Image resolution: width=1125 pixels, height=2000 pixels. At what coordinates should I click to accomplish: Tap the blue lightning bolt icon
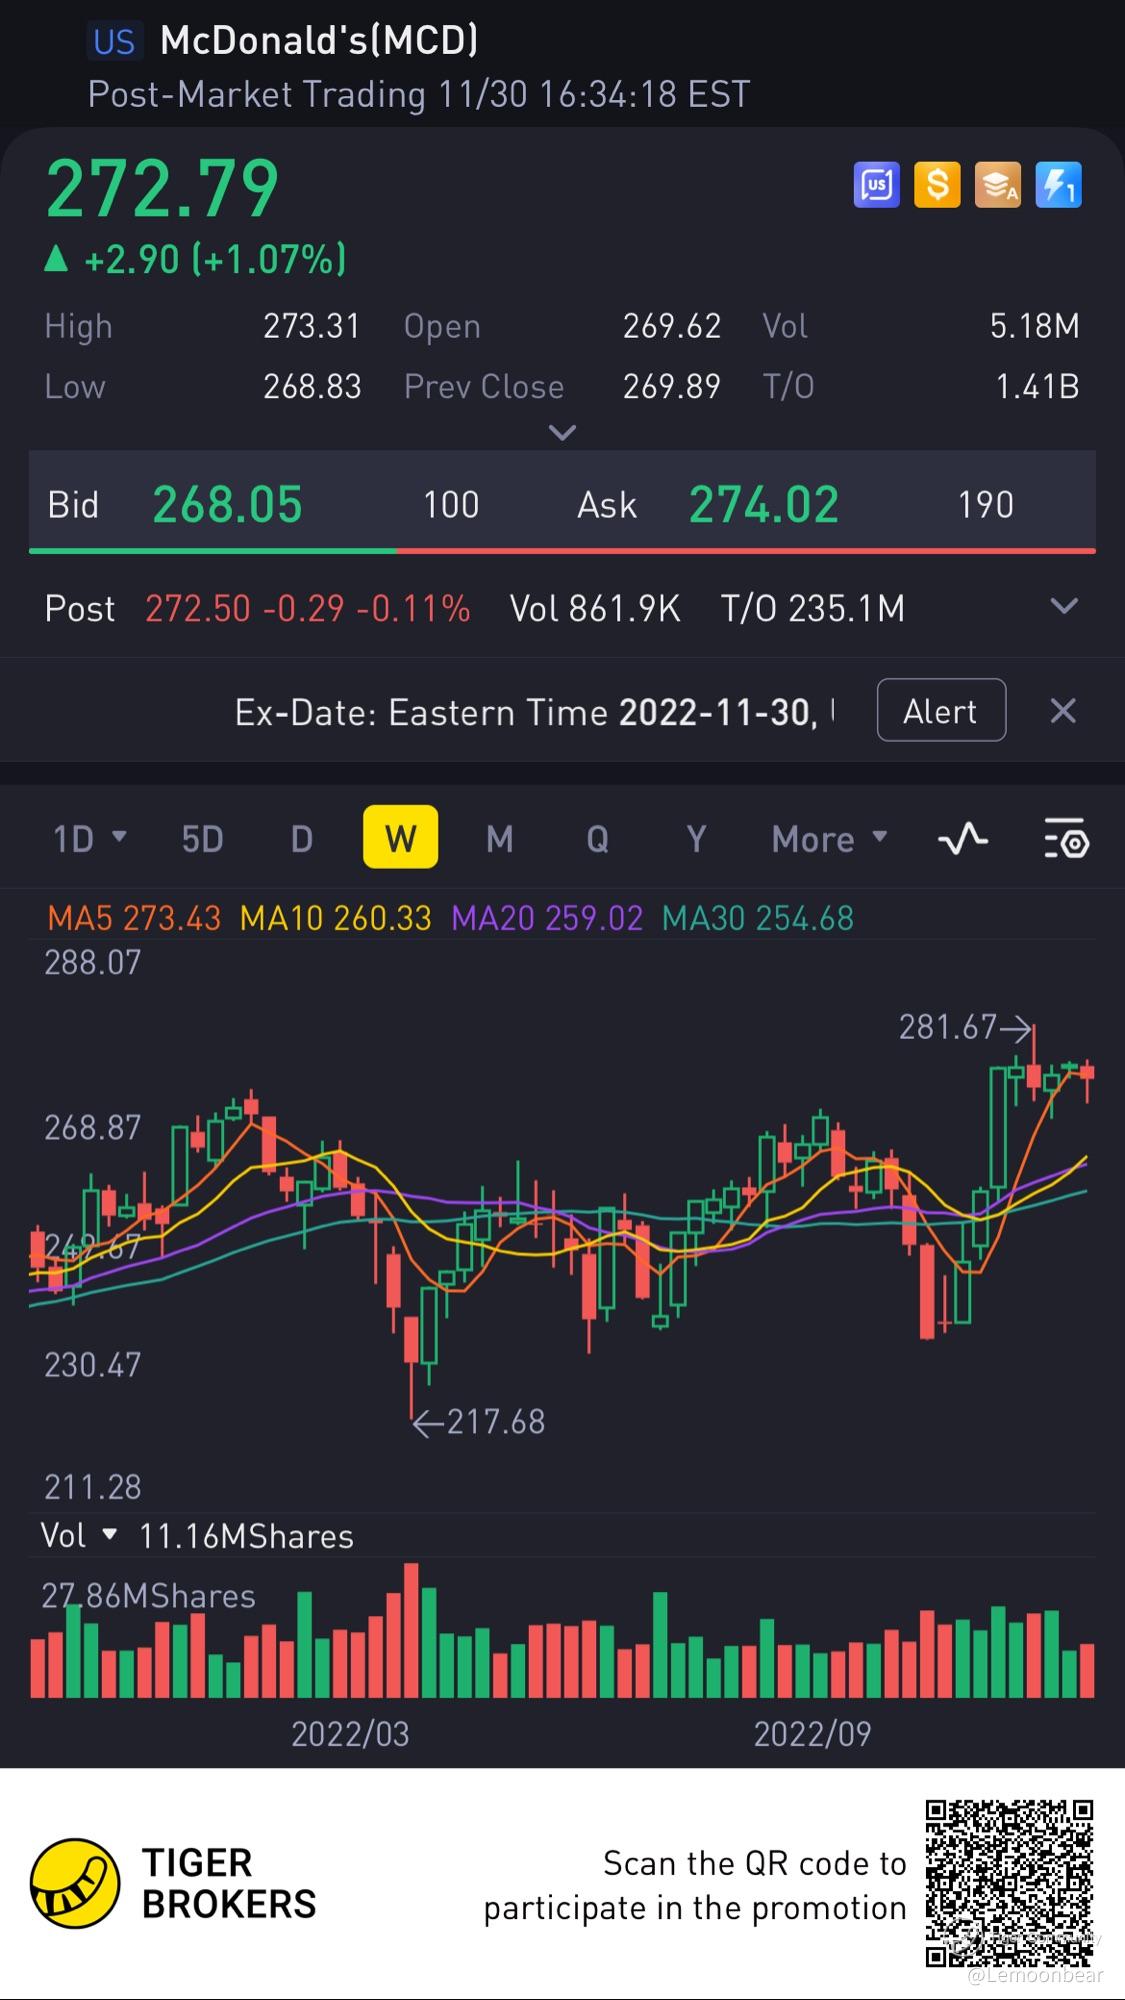click(1058, 185)
